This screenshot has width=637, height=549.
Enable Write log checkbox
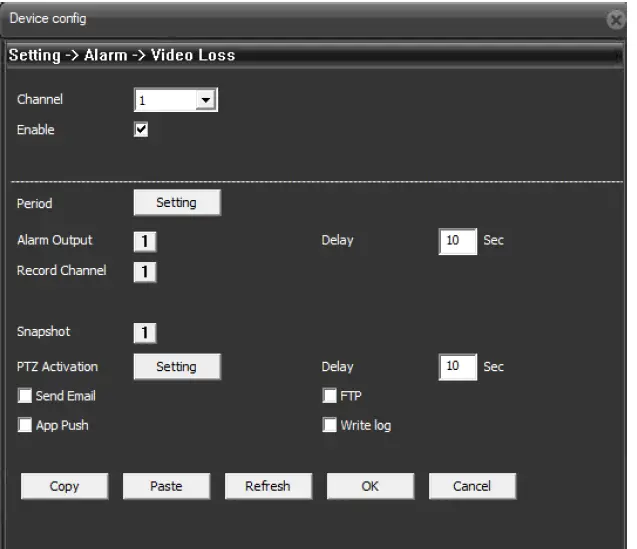(329, 425)
